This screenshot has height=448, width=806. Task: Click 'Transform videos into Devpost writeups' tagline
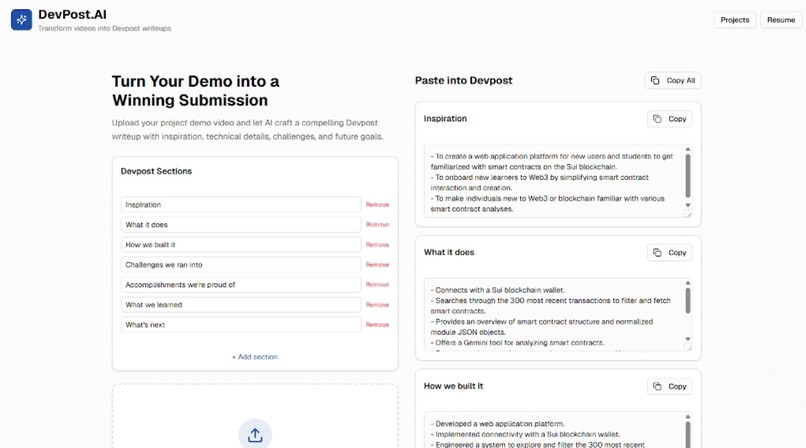[x=104, y=28]
